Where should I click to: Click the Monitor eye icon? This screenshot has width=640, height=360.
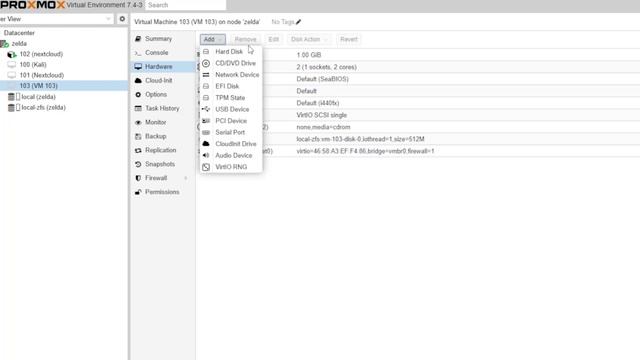(138, 122)
